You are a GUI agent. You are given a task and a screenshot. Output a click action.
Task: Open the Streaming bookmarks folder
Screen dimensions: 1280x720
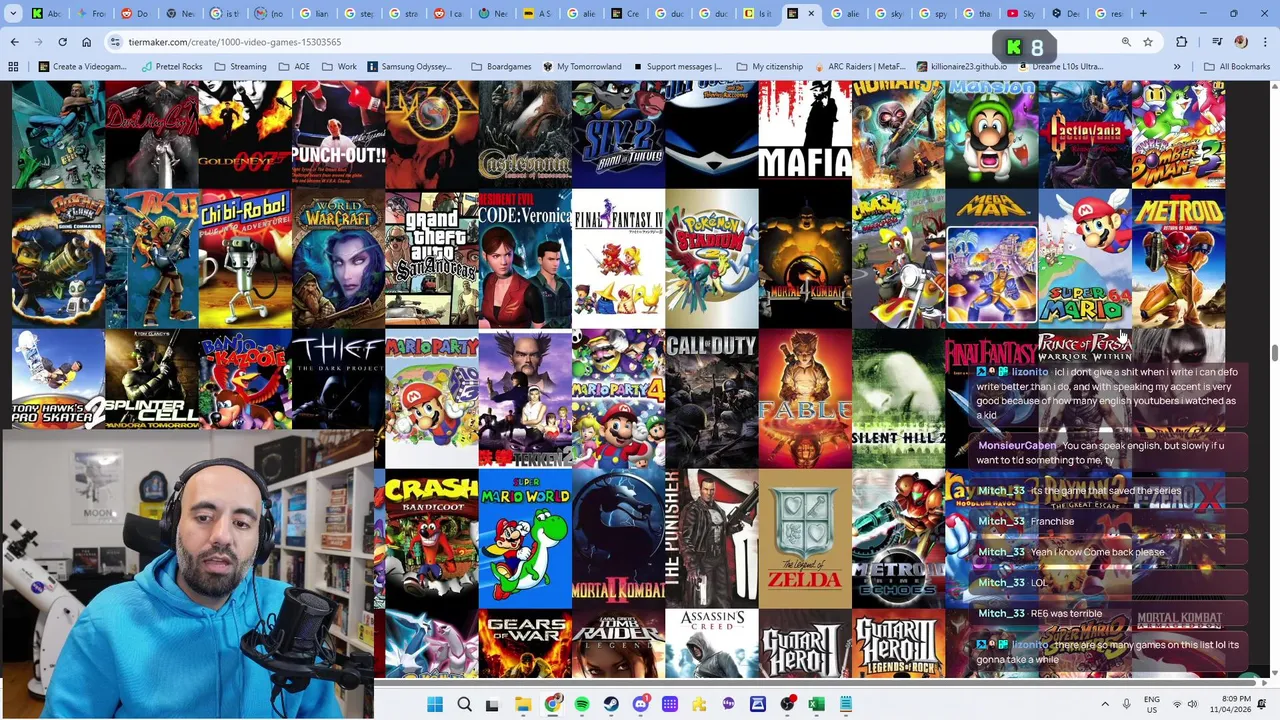point(241,67)
